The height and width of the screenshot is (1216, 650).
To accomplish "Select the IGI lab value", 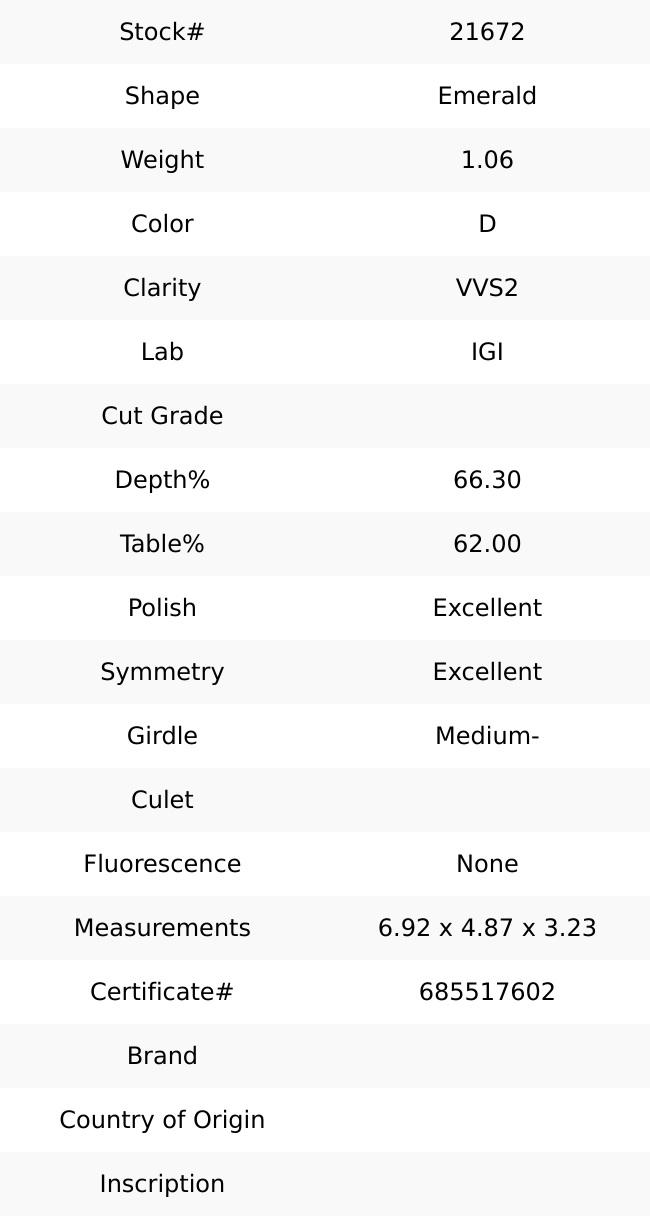I will [x=487, y=352].
